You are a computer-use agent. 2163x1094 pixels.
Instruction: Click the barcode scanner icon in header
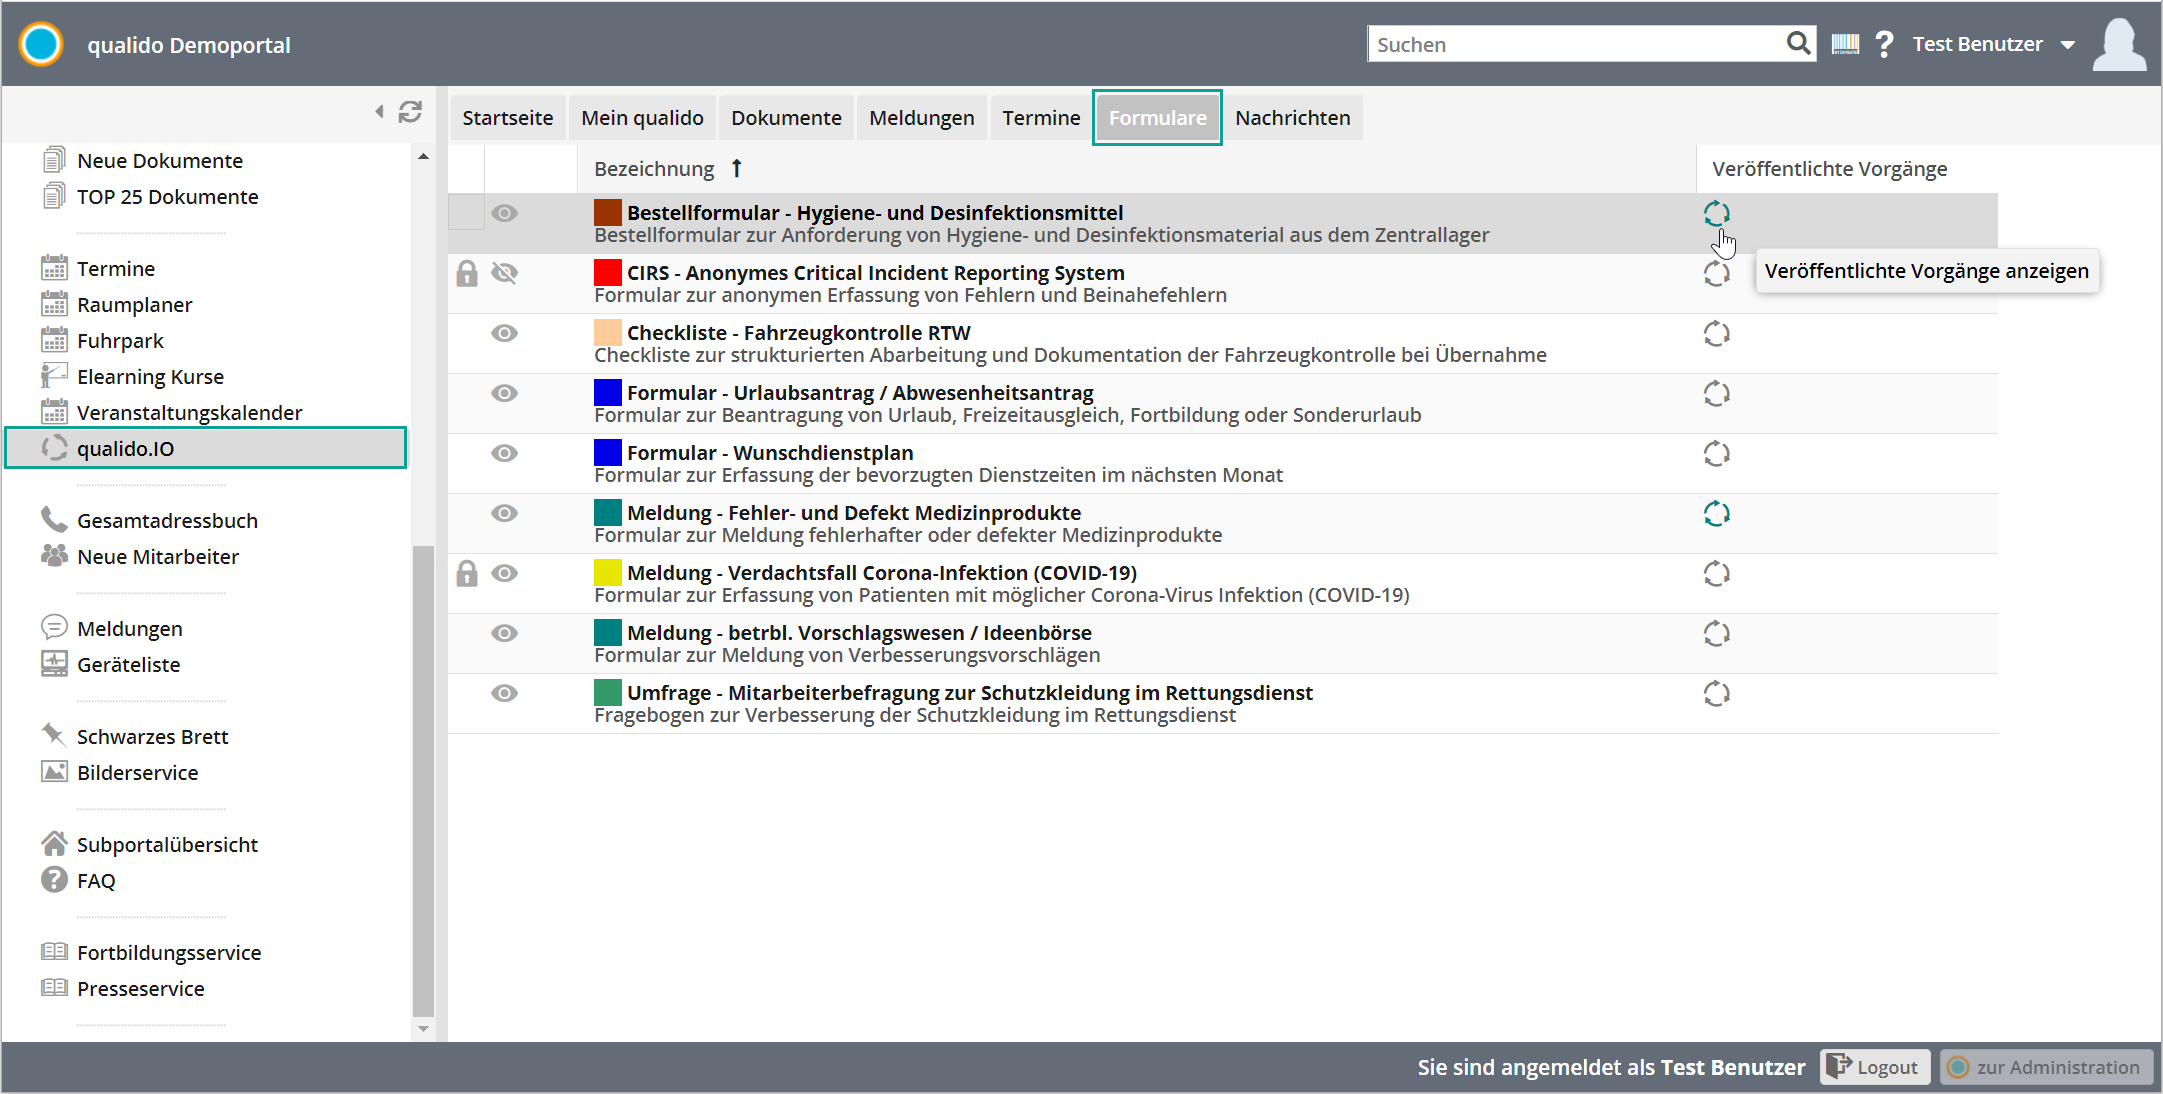(x=1845, y=44)
